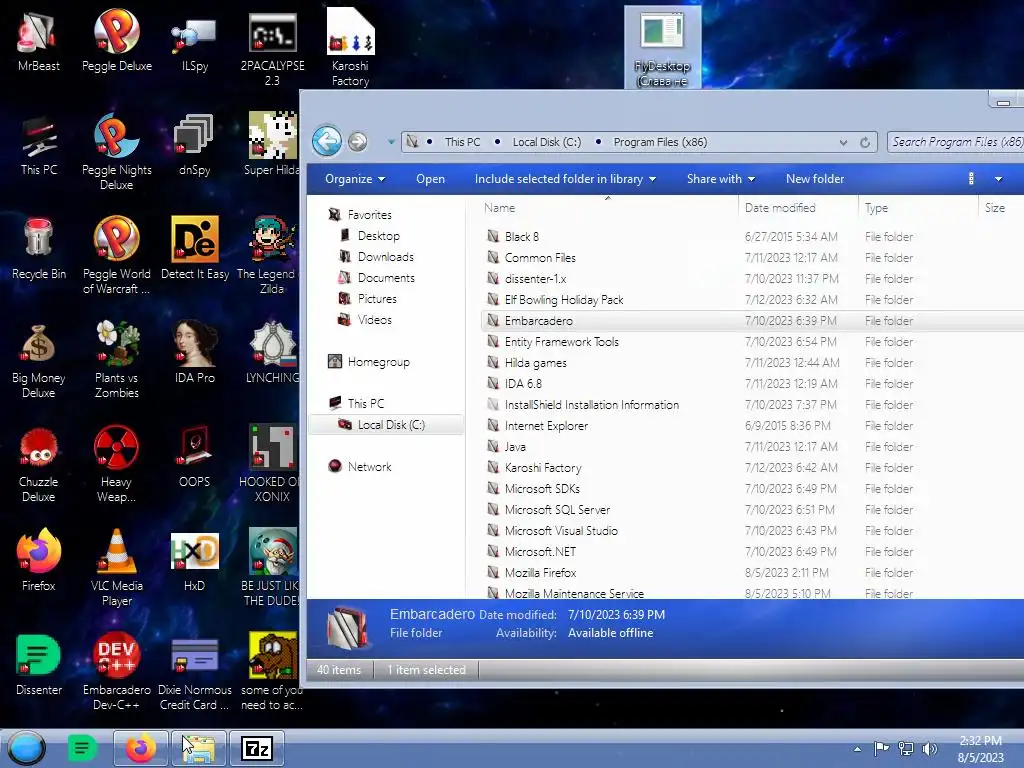Select the Recycle Bin icon
The image size is (1024, 768).
39,249
